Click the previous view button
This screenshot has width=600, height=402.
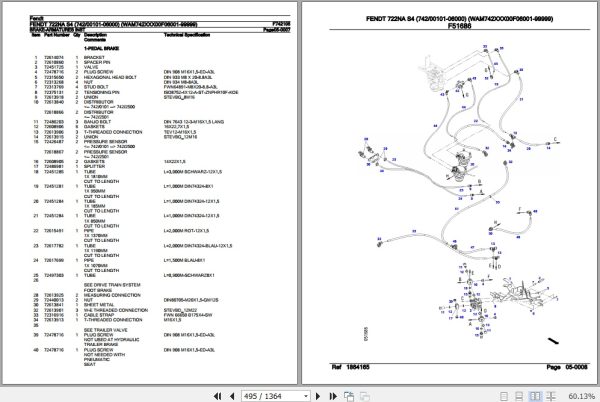(x=349, y=396)
